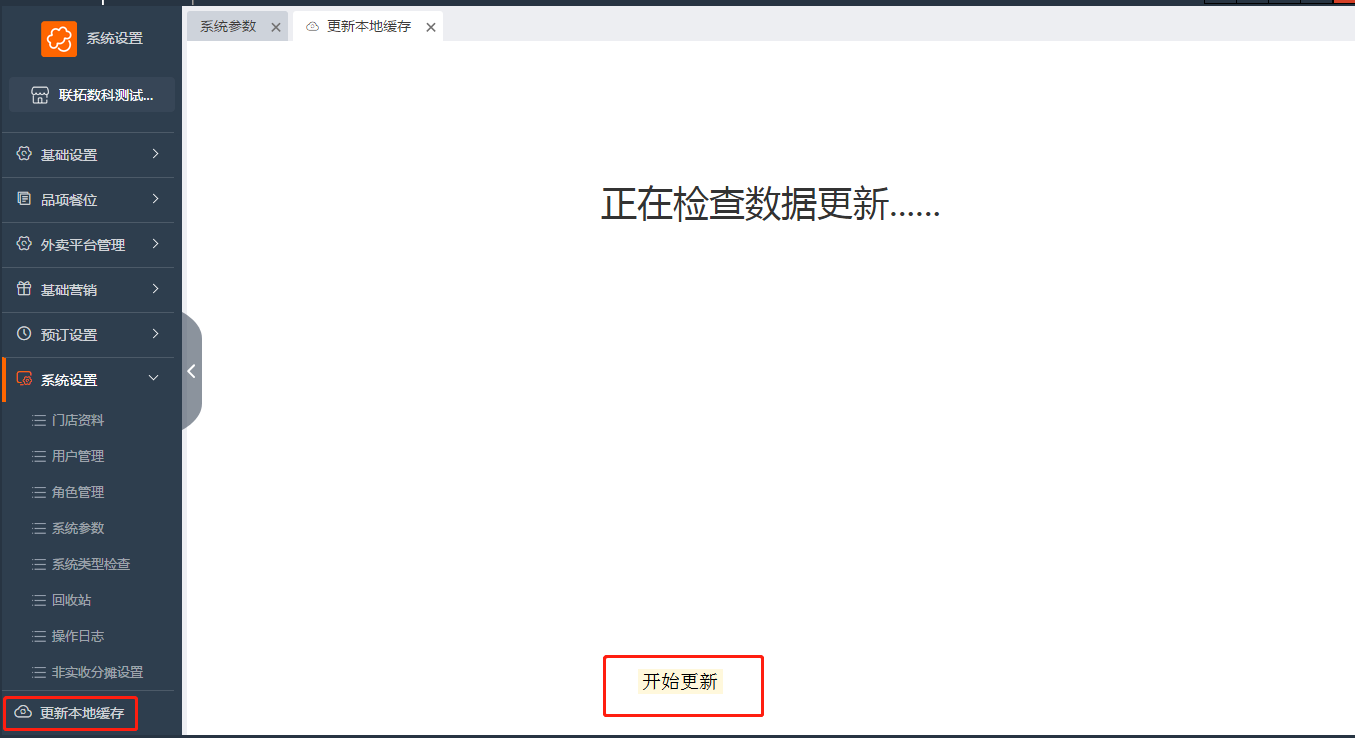Expand the 预订设置 menu chevron
Image resolution: width=1355 pixels, height=738 pixels.
(155, 334)
